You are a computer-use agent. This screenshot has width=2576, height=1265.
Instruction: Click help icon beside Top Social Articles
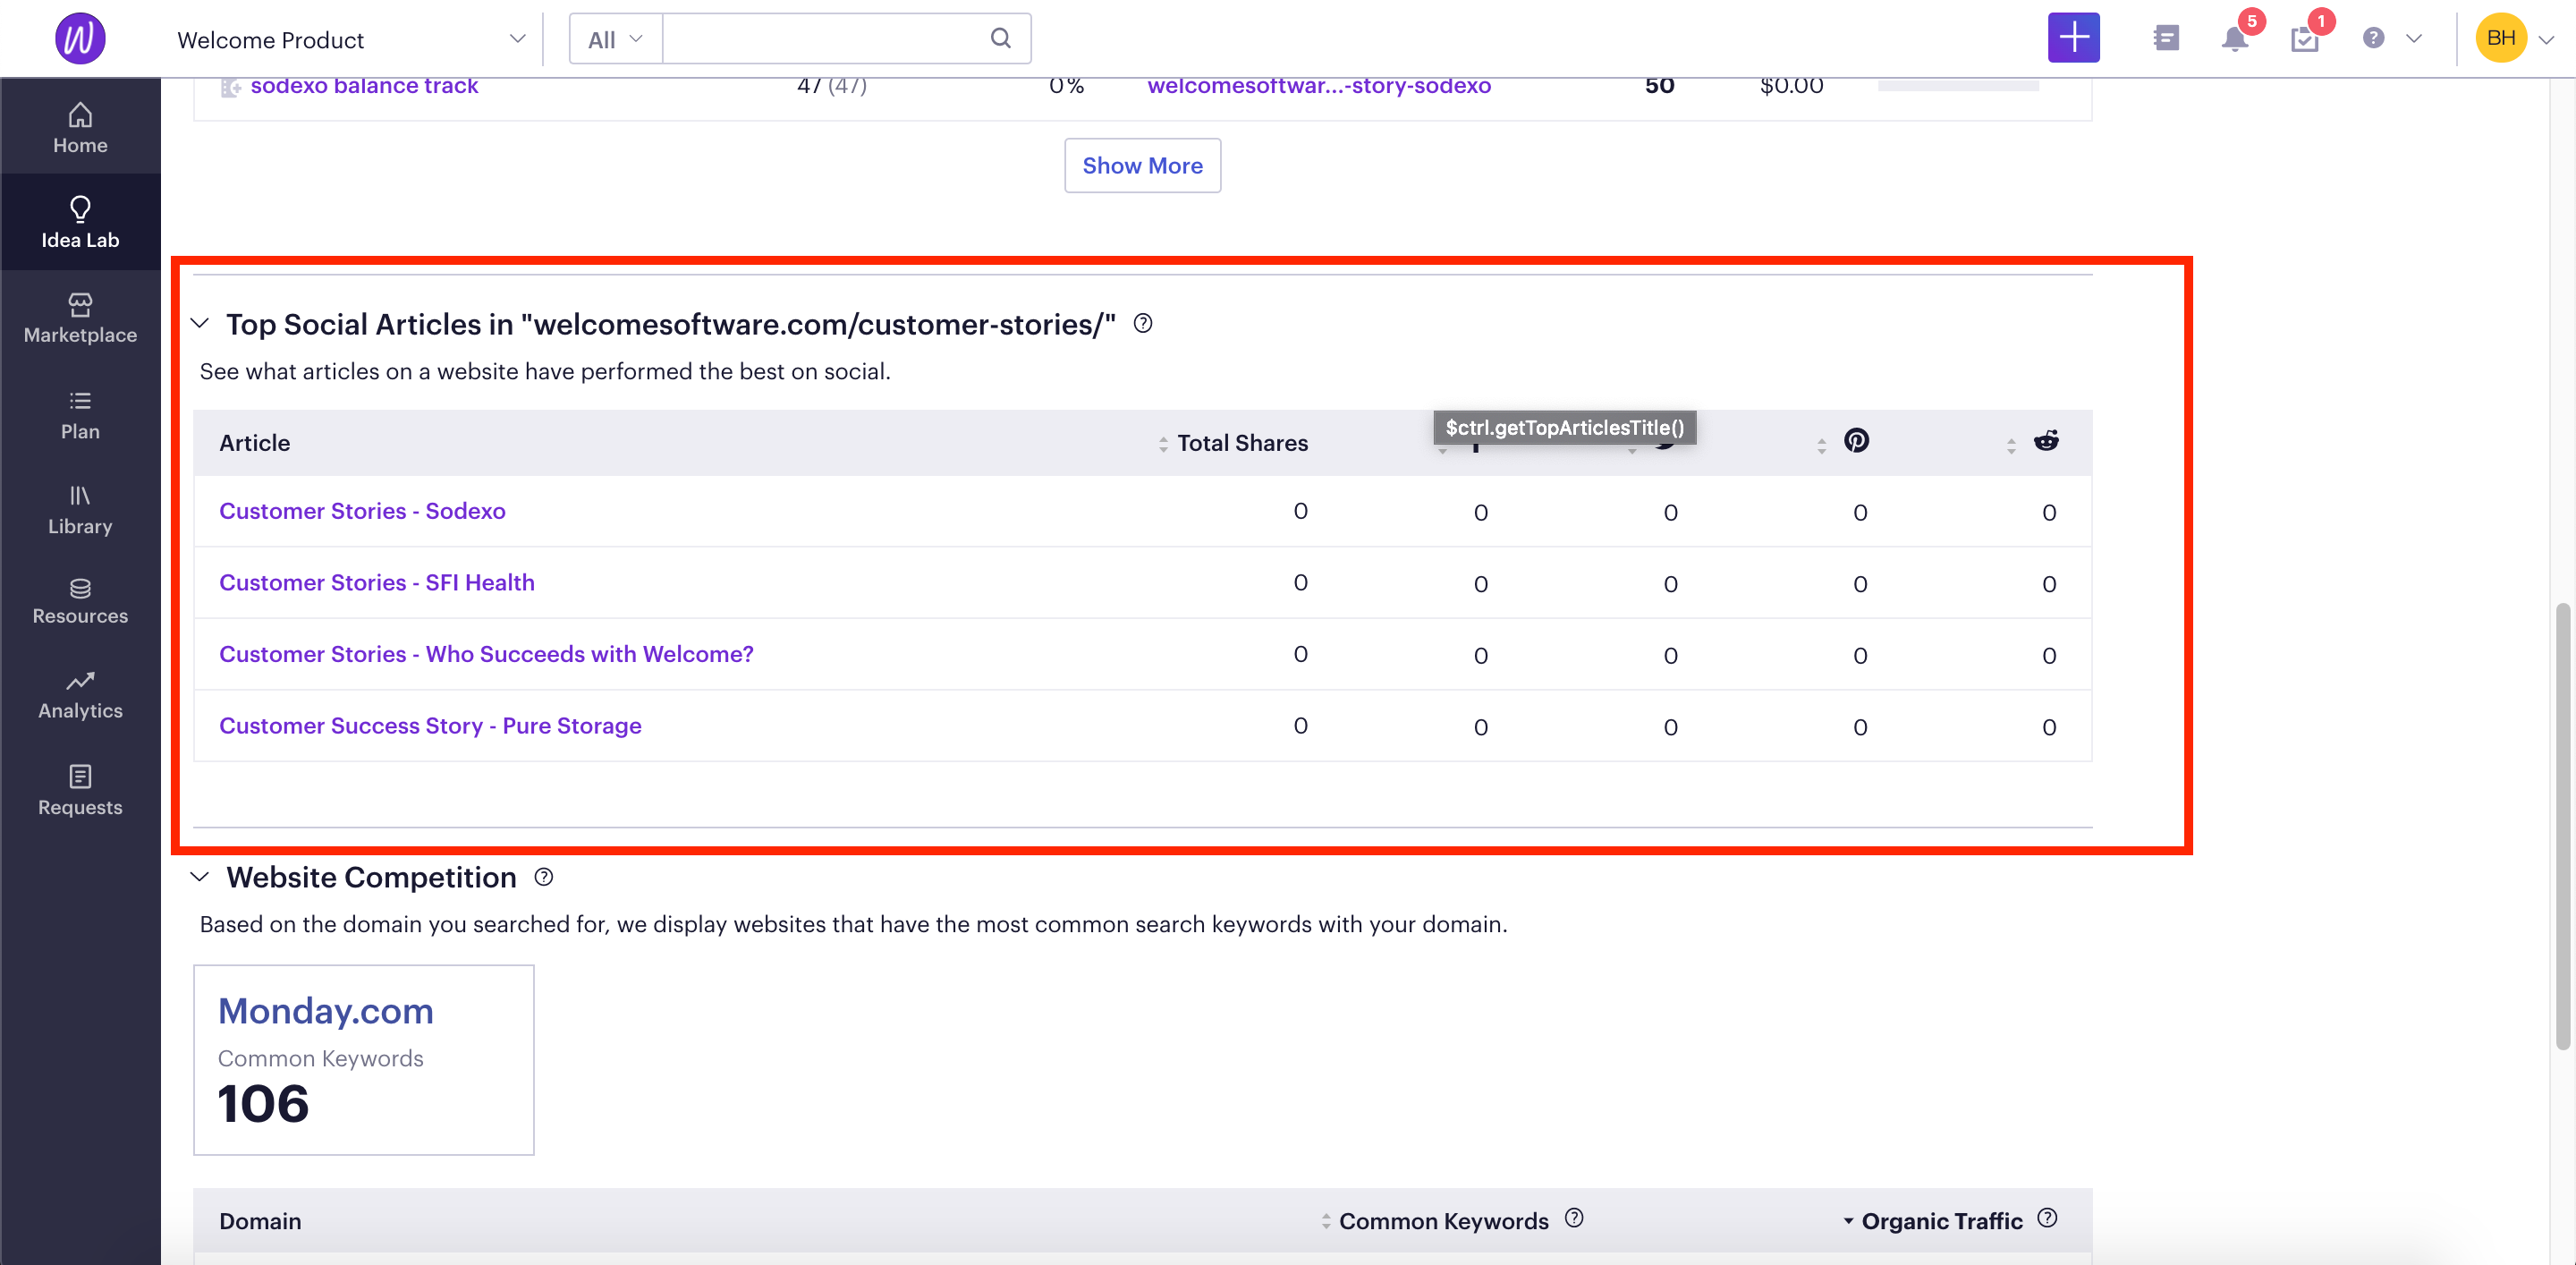click(x=1143, y=323)
